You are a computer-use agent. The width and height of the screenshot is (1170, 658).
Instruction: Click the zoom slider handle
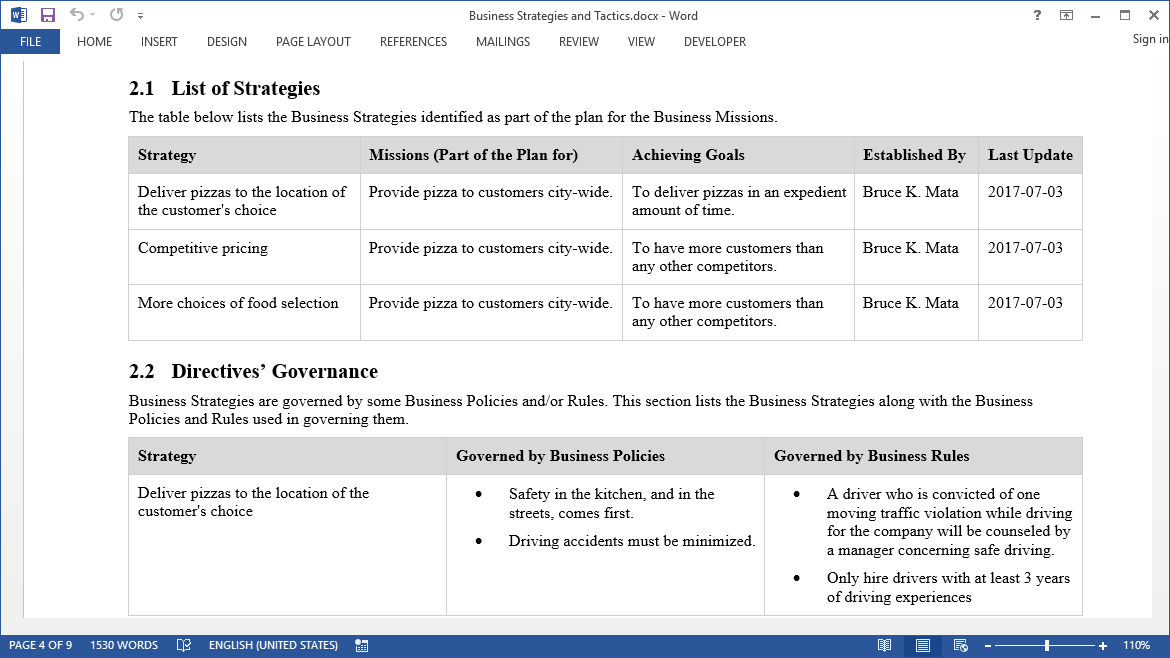pos(1047,646)
